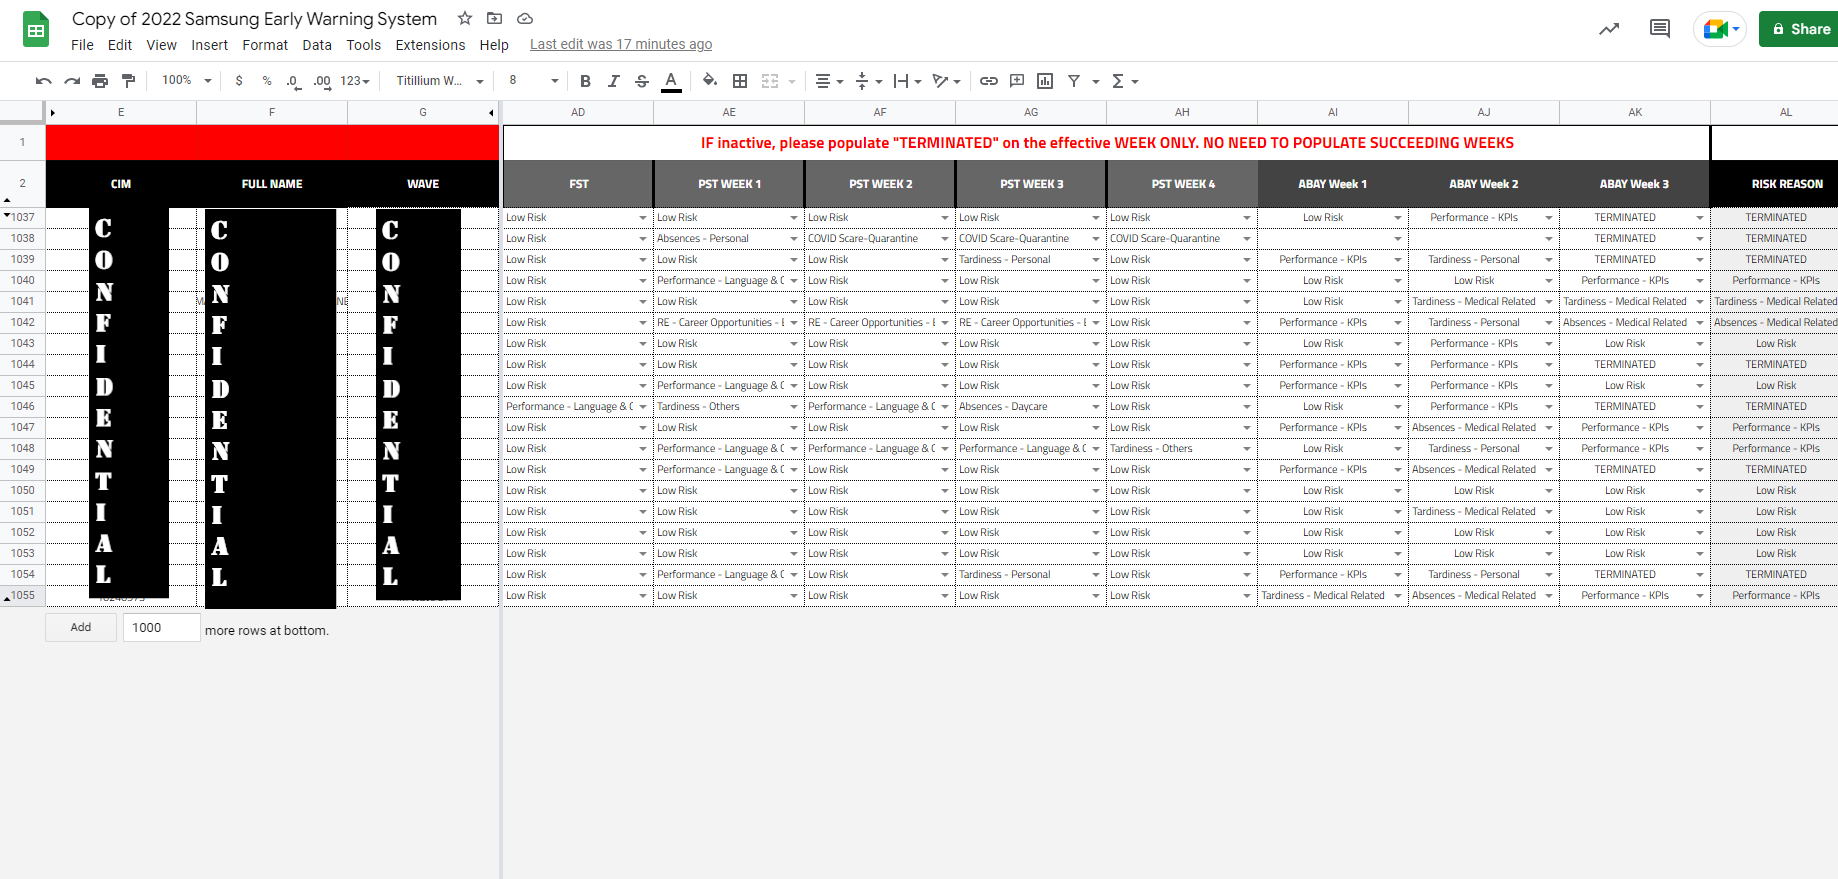This screenshot has width=1838, height=879.
Task: Format as percent icon
Action: click(x=267, y=81)
